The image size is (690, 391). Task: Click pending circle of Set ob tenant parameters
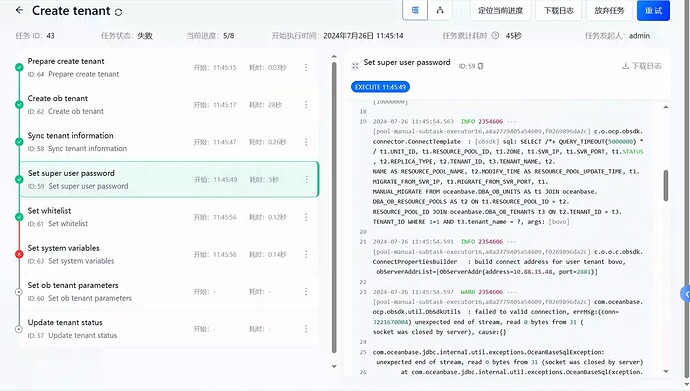pos(19,292)
